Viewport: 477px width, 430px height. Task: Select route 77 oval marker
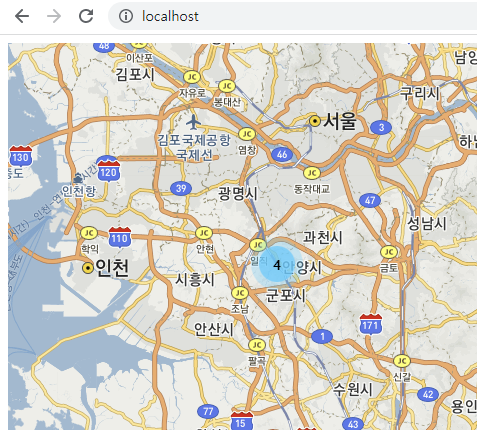tap(208, 411)
